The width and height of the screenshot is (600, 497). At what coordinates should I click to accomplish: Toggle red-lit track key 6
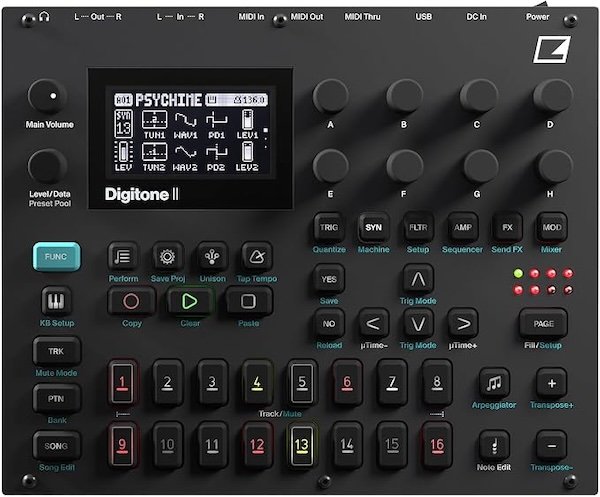coord(347,383)
